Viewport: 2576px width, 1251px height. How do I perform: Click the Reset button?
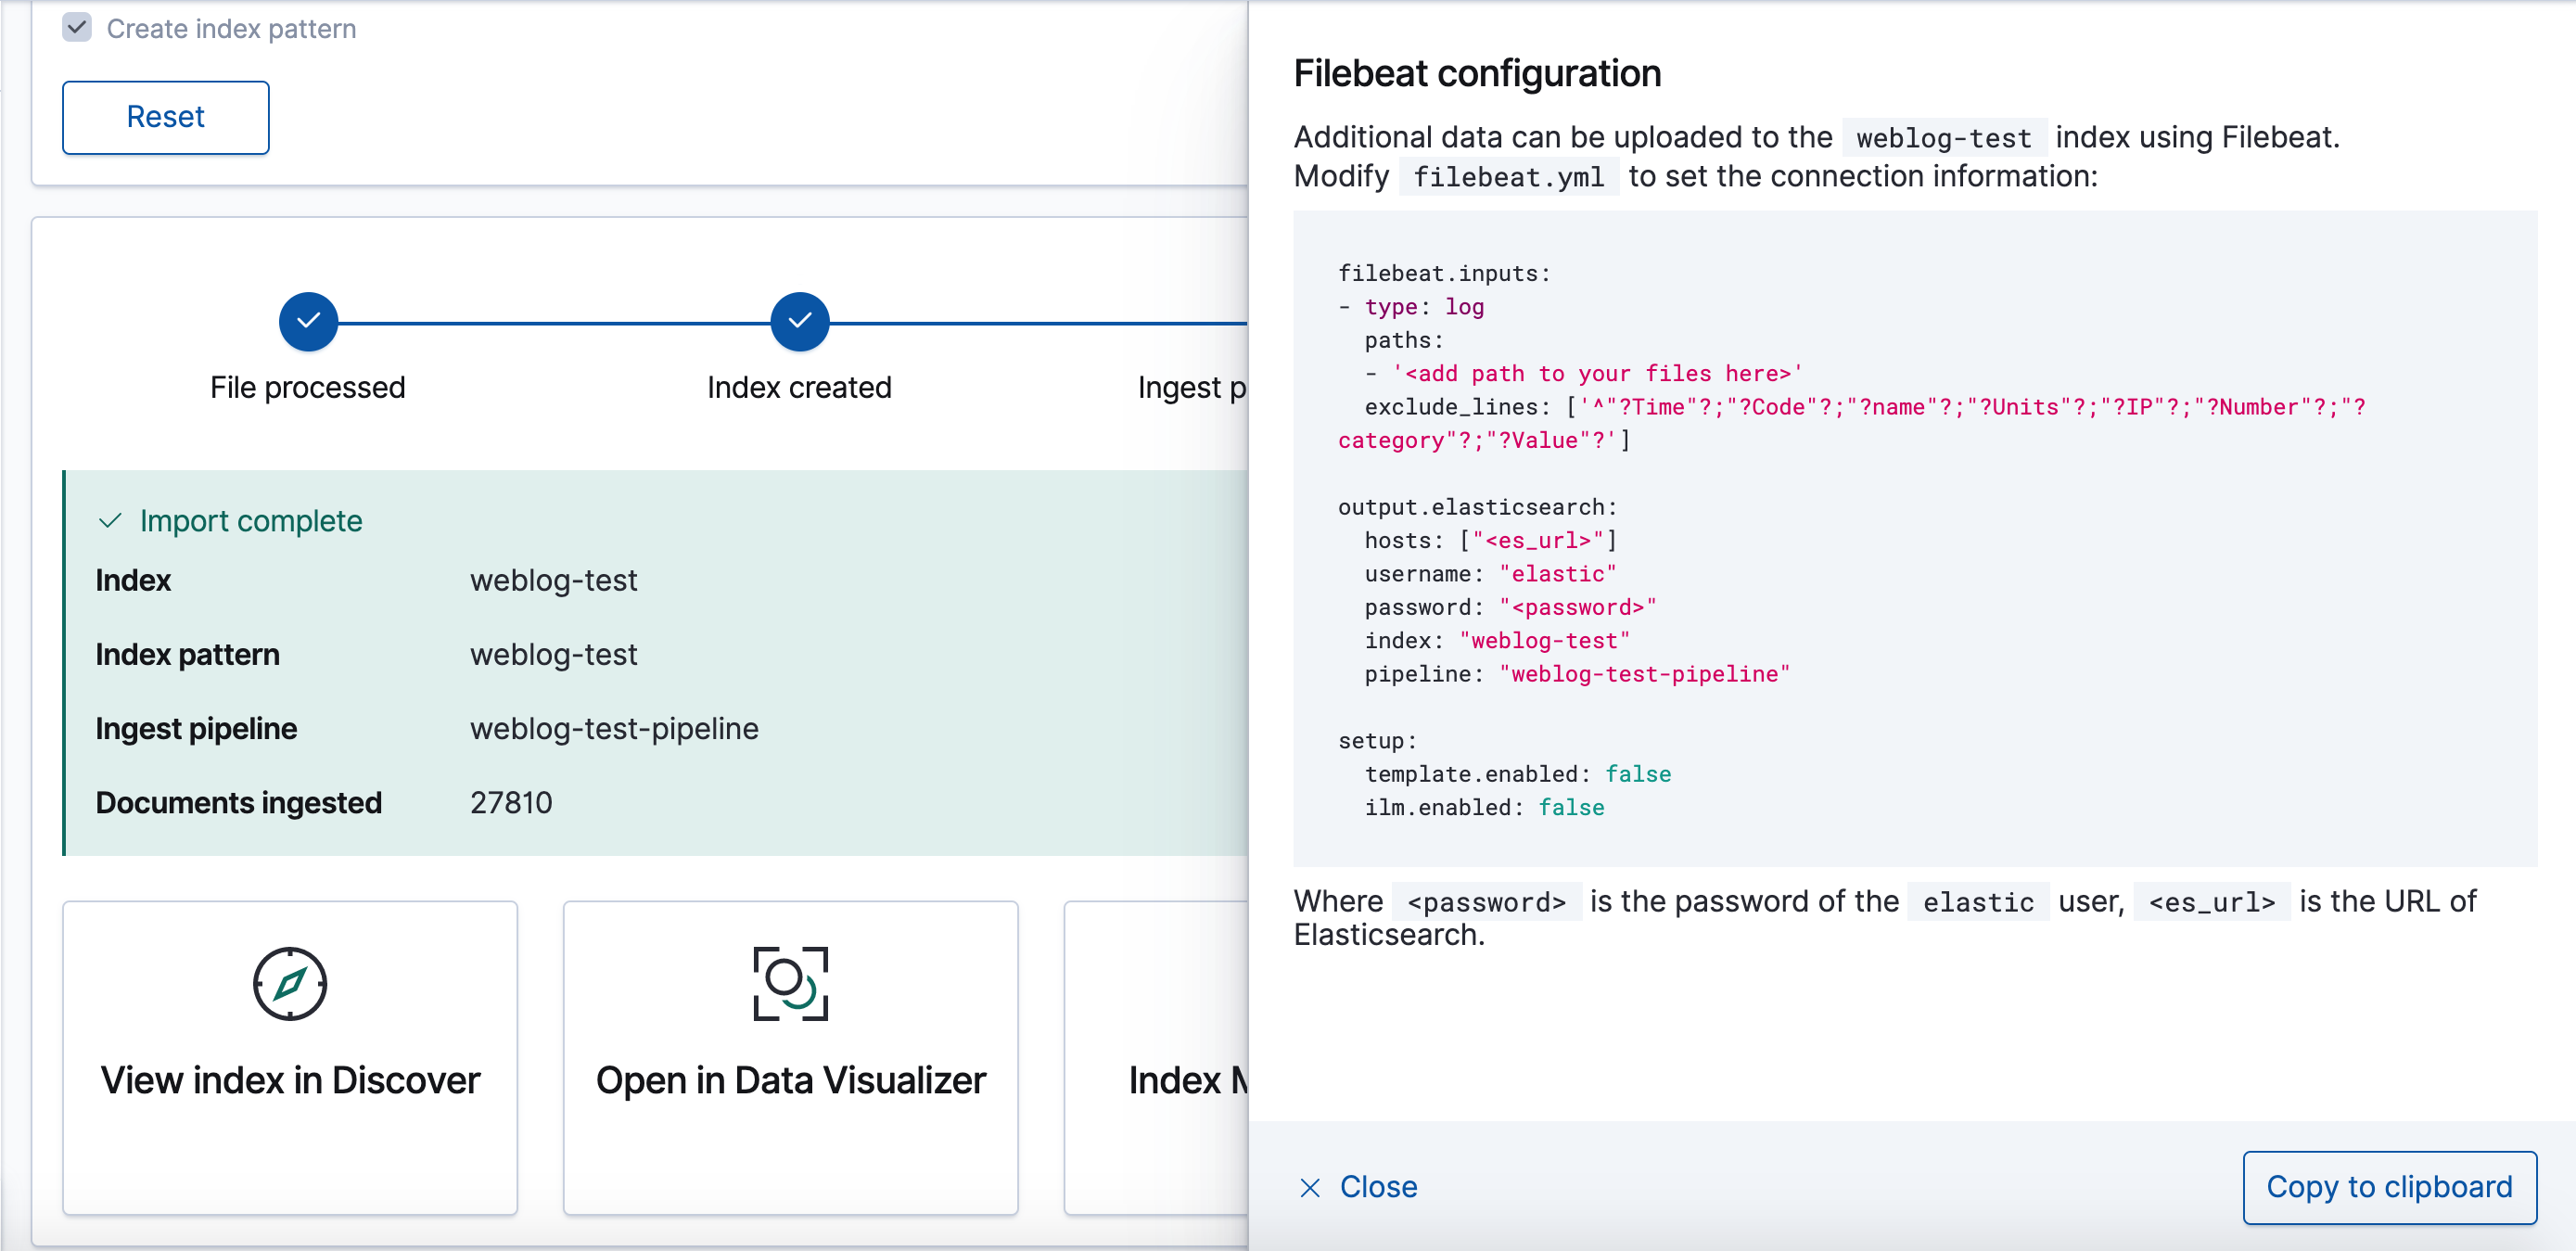[164, 115]
